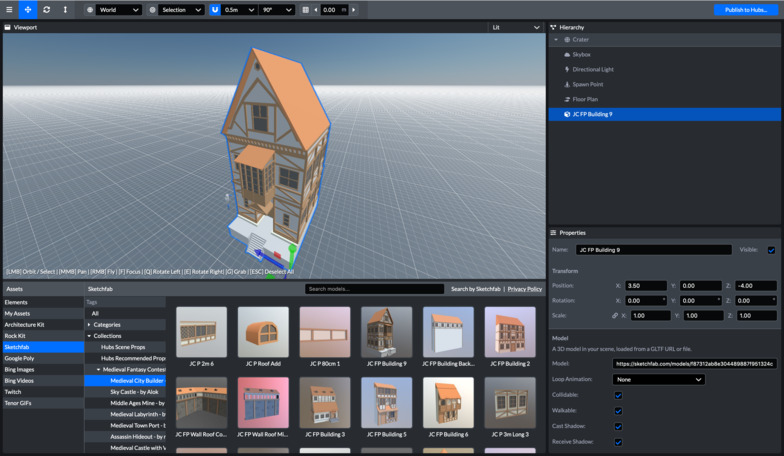
Task: Toggle the grid visibility icon
Action: [x=305, y=9]
